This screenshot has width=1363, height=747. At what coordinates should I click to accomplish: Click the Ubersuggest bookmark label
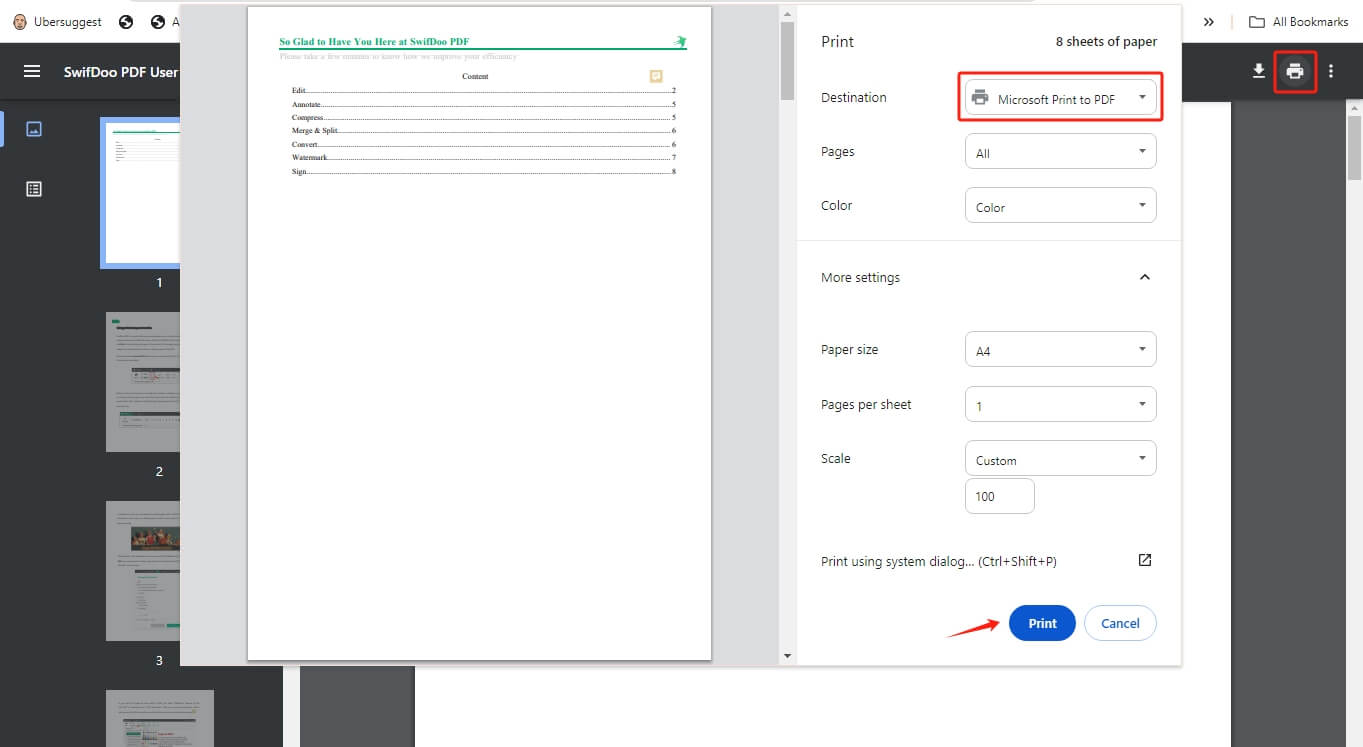point(68,21)
